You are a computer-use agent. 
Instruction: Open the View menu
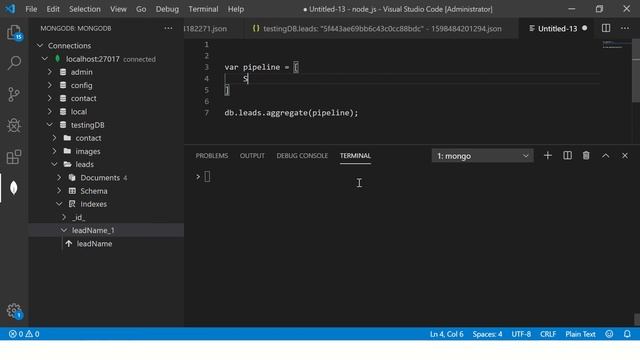pyautogui.click(x=118, y=9)
